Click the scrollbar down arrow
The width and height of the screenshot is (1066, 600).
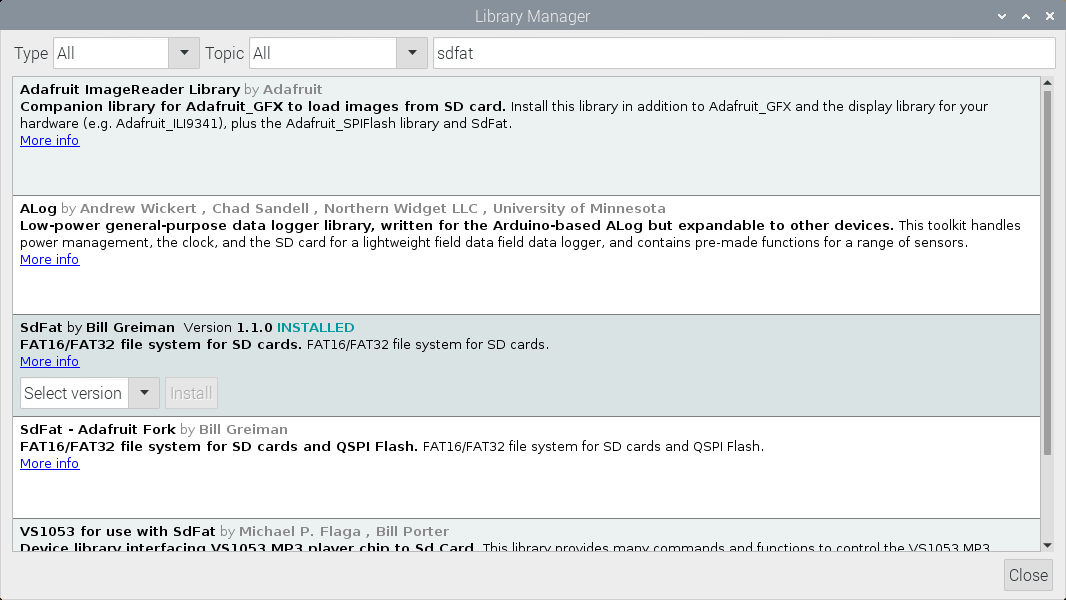tap(1047, 545)
